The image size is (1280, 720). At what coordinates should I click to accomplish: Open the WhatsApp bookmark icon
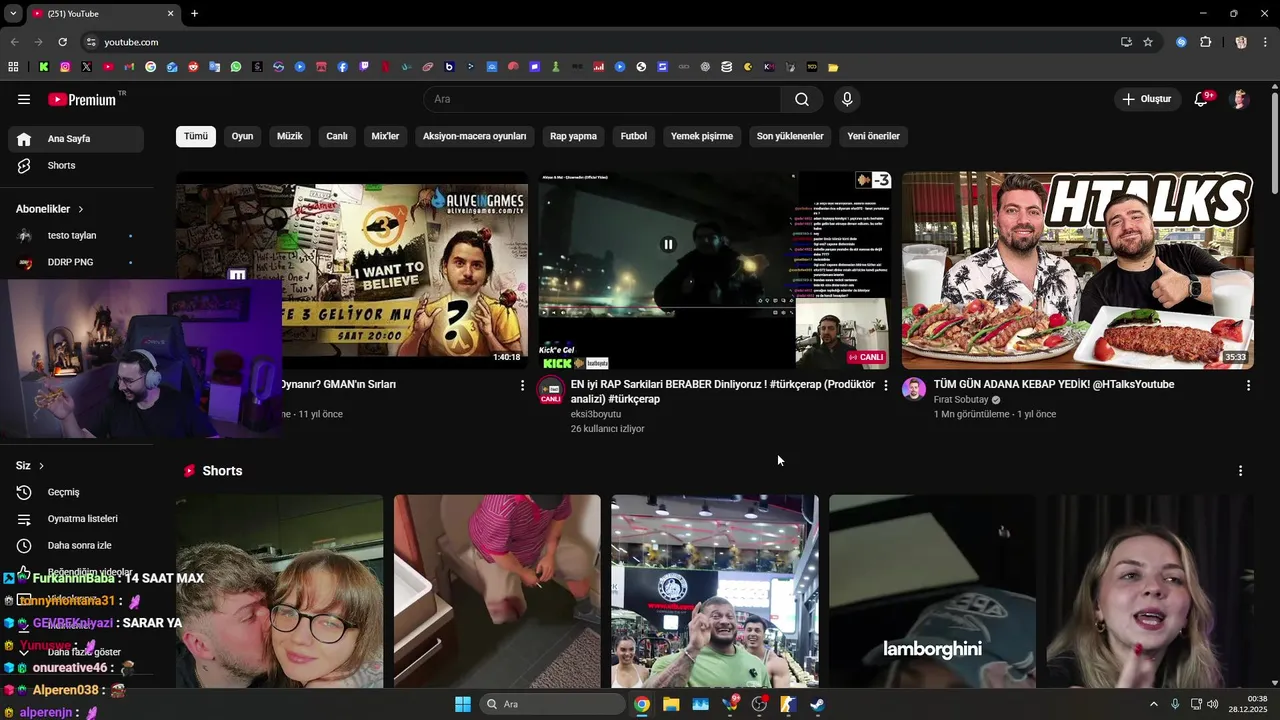236,67
